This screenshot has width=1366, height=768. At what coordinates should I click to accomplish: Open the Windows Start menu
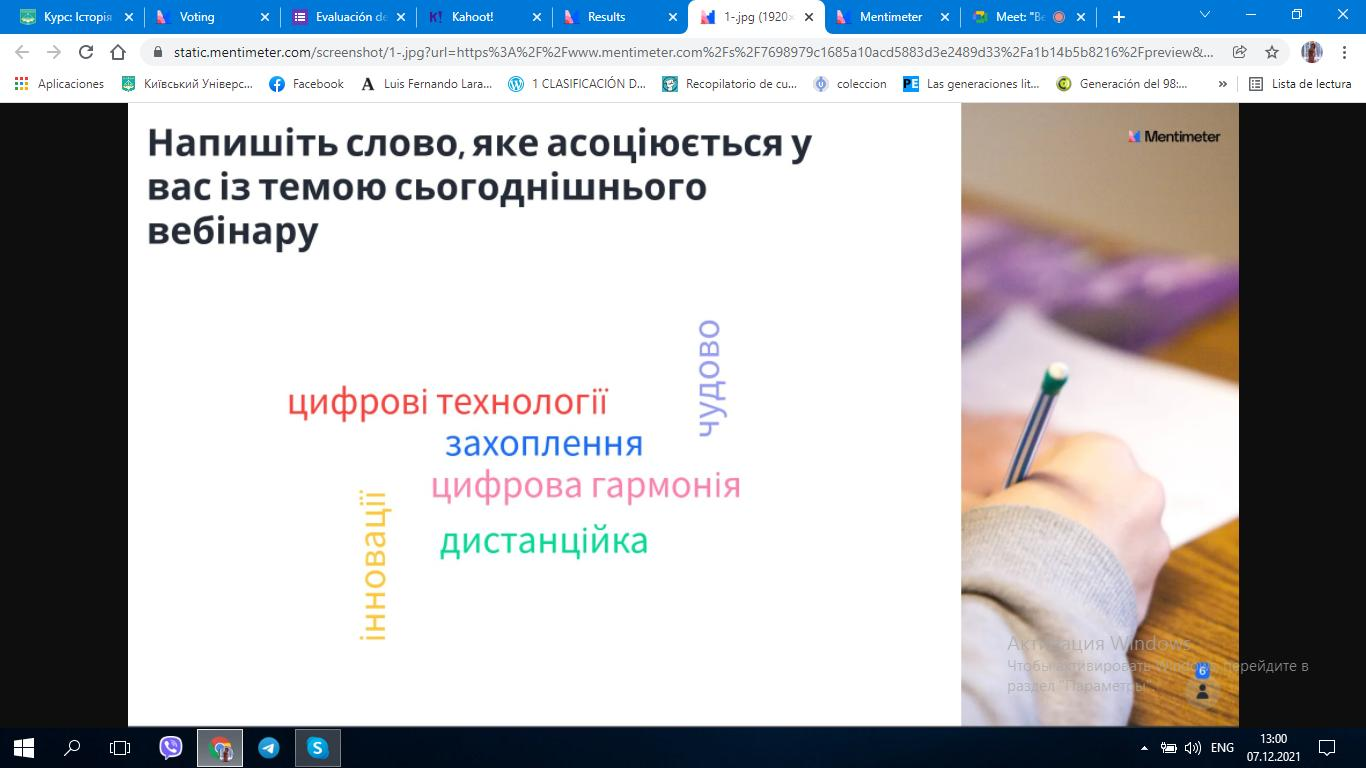point(23,747)
